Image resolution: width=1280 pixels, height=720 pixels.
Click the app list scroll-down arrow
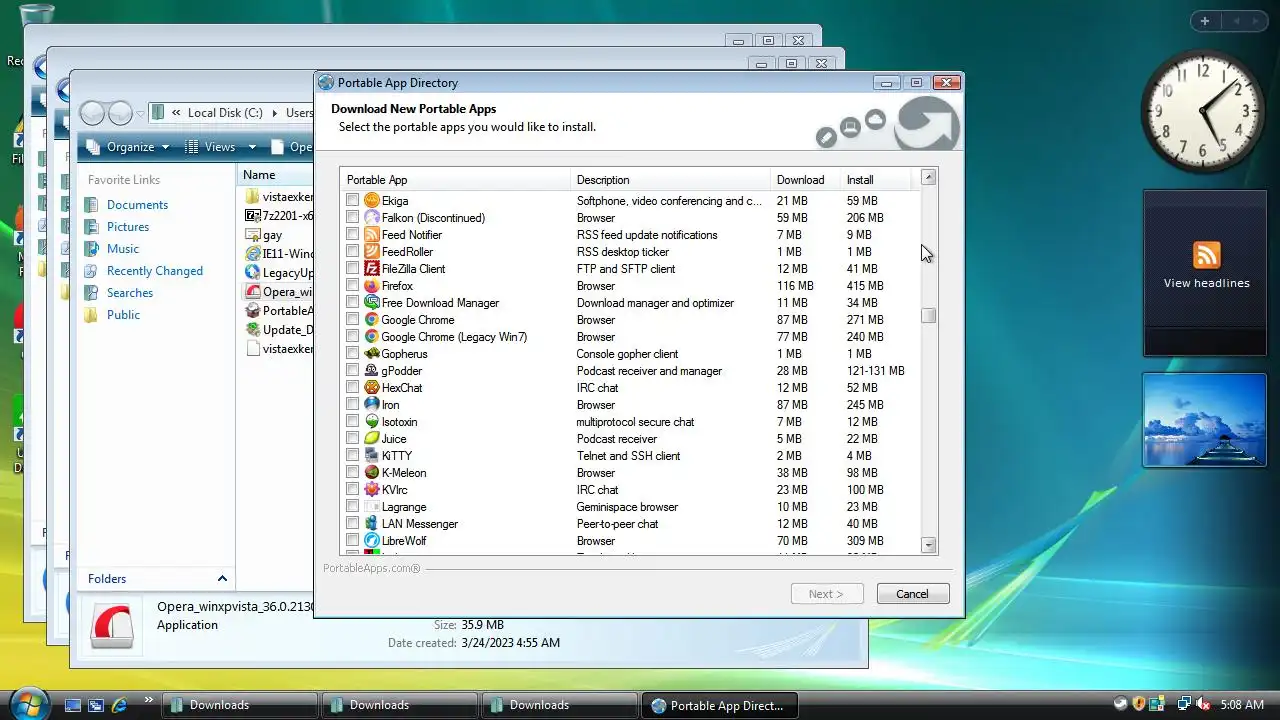tap(929, 545)
